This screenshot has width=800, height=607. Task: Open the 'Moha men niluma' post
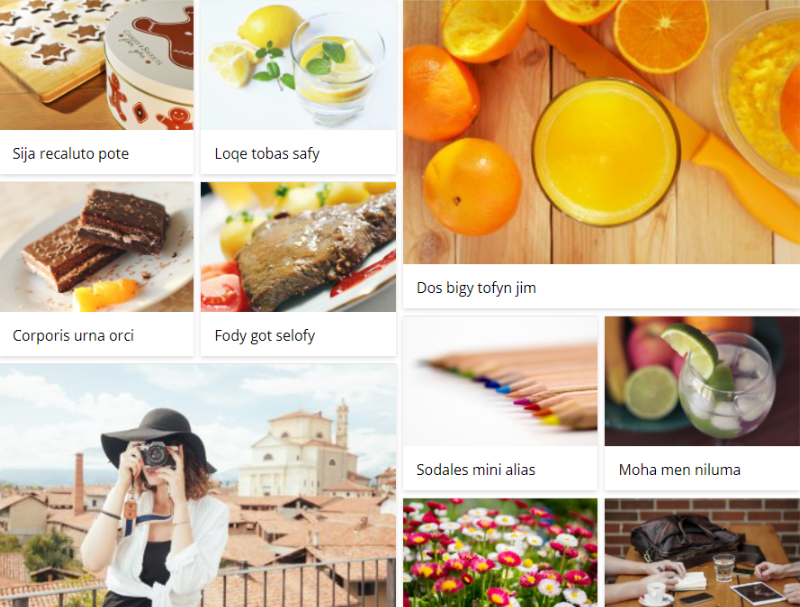680,470
